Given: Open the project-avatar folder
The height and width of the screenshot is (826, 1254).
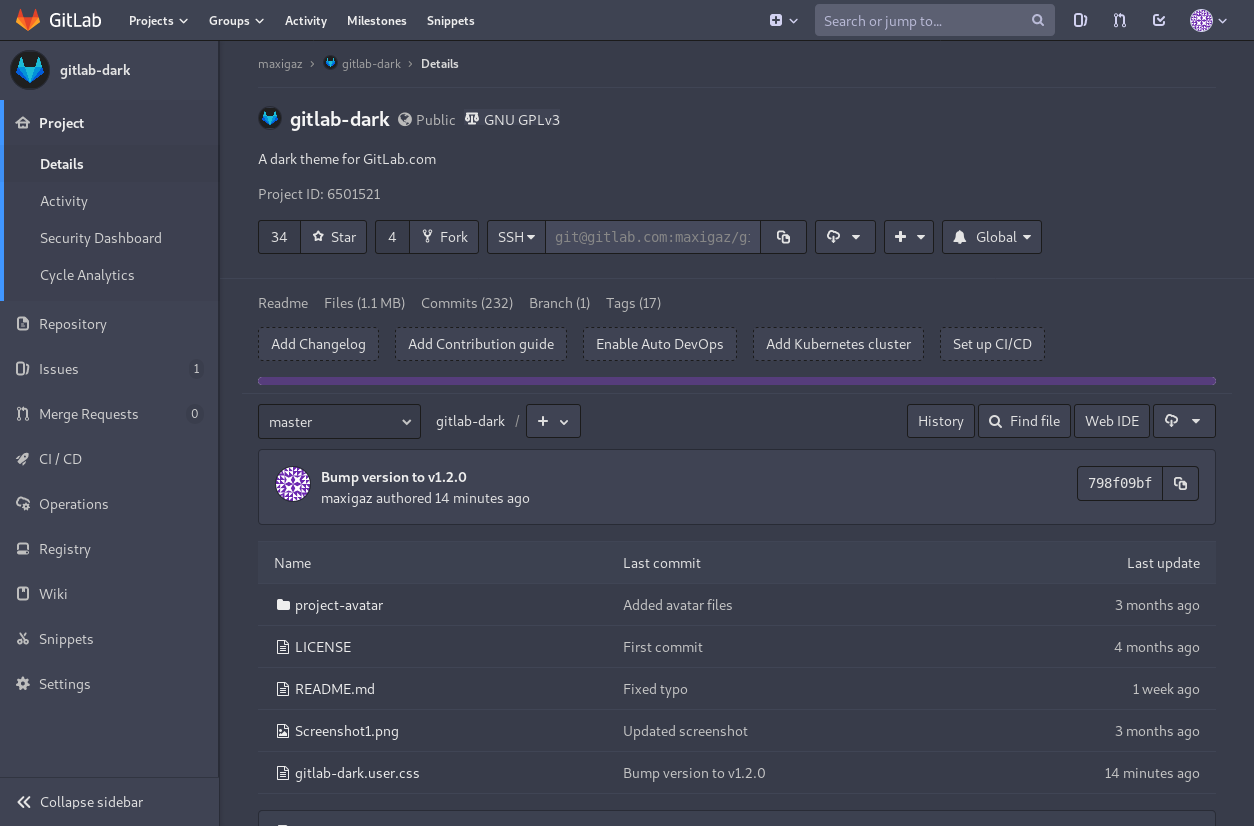Looking at the screenshot, I should (339, 605).
